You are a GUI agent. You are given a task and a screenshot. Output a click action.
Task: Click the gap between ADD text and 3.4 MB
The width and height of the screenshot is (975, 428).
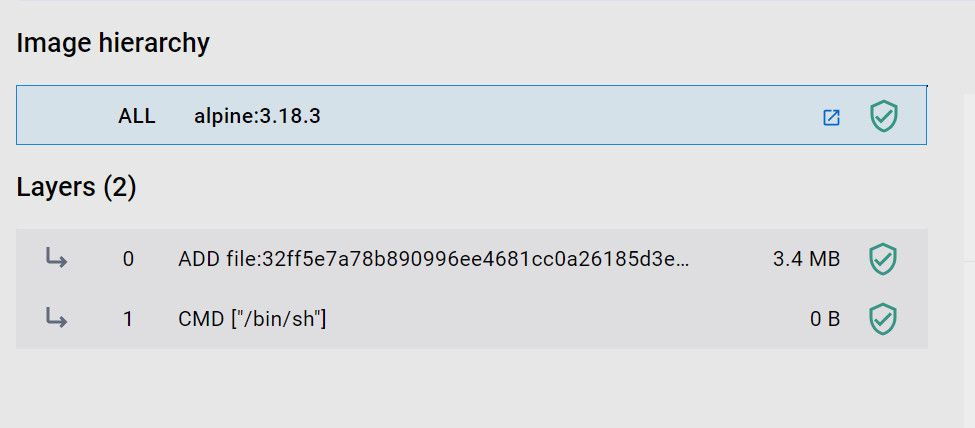(730, 259)
